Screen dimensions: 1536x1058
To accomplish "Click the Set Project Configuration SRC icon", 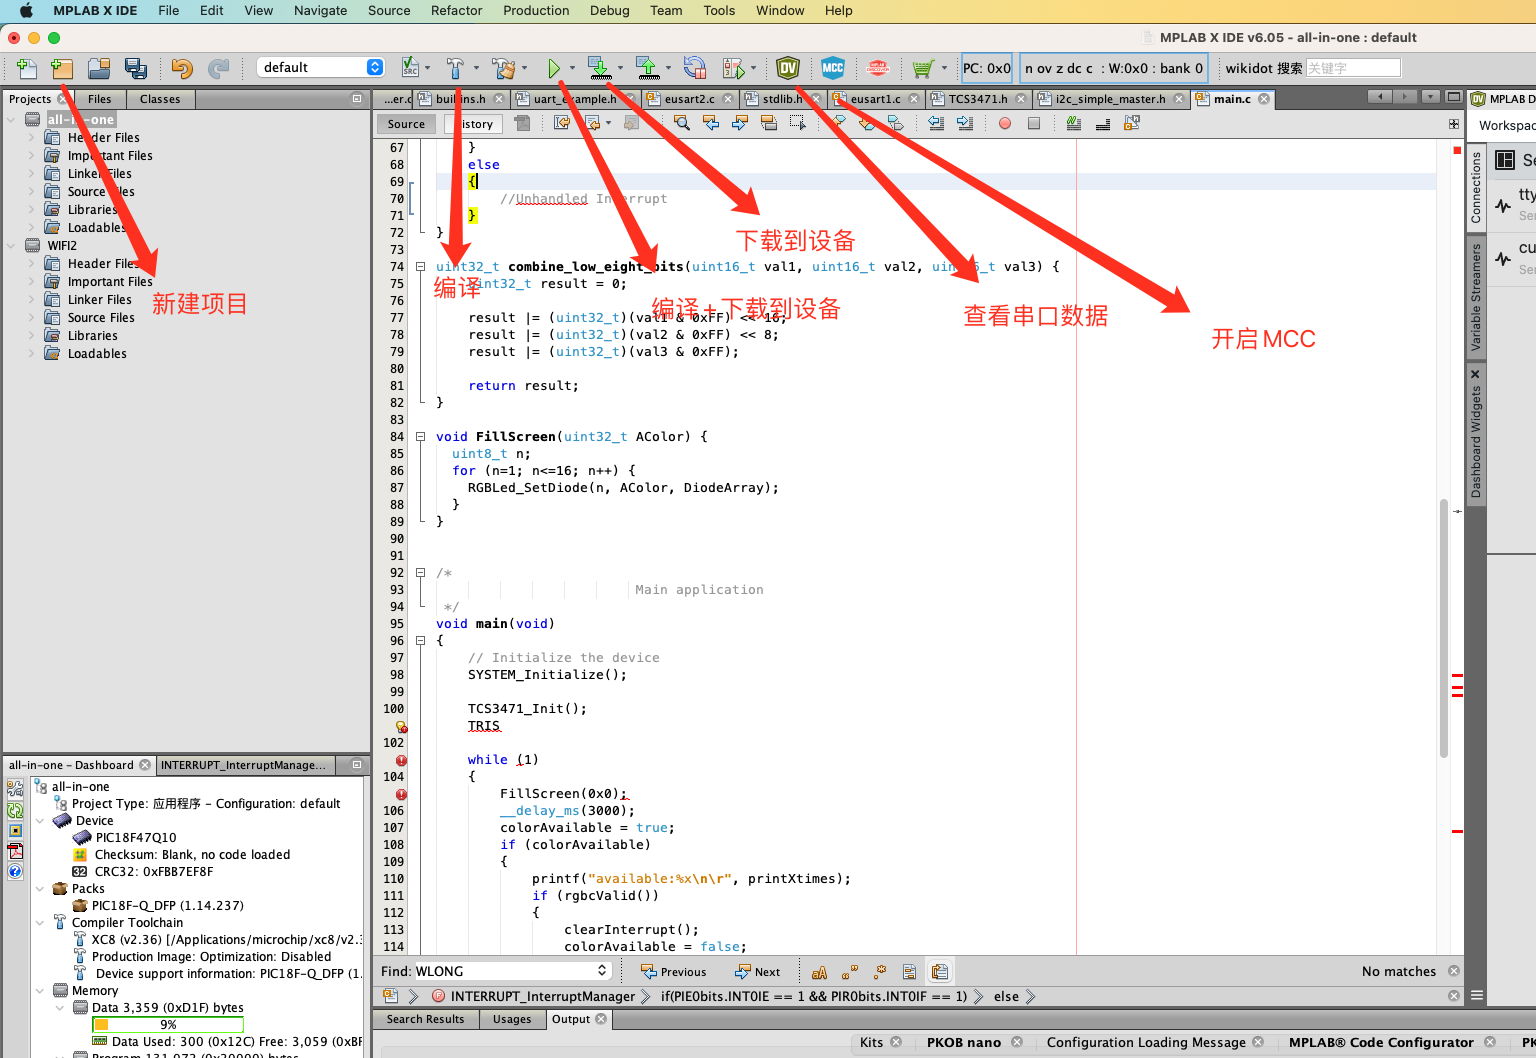I will (410, 68).
